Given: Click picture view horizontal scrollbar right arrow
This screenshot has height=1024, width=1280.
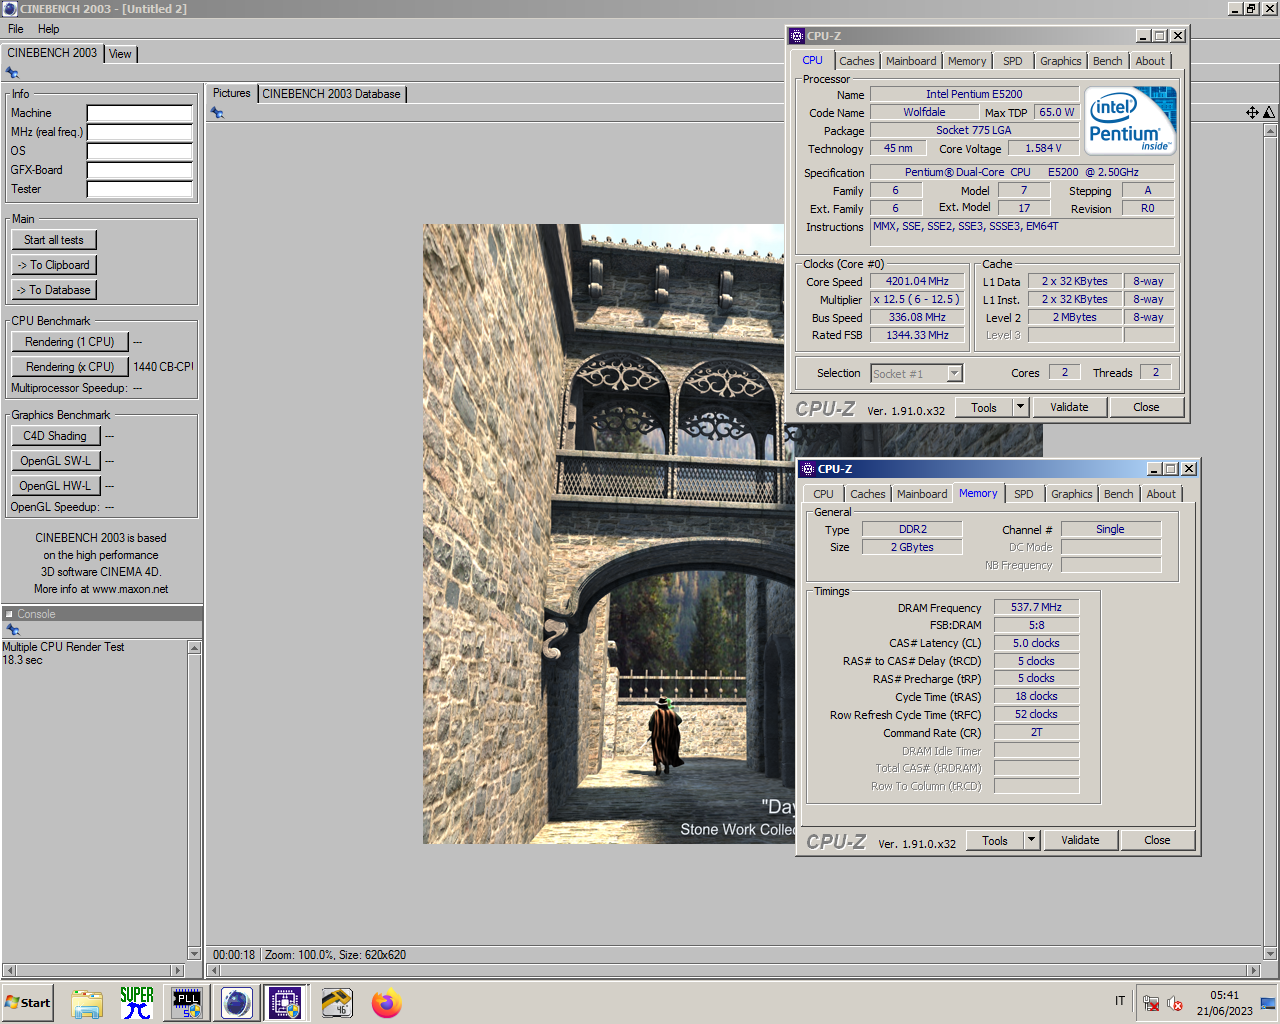Looking at the screenshot, I should pos(1253,970).
